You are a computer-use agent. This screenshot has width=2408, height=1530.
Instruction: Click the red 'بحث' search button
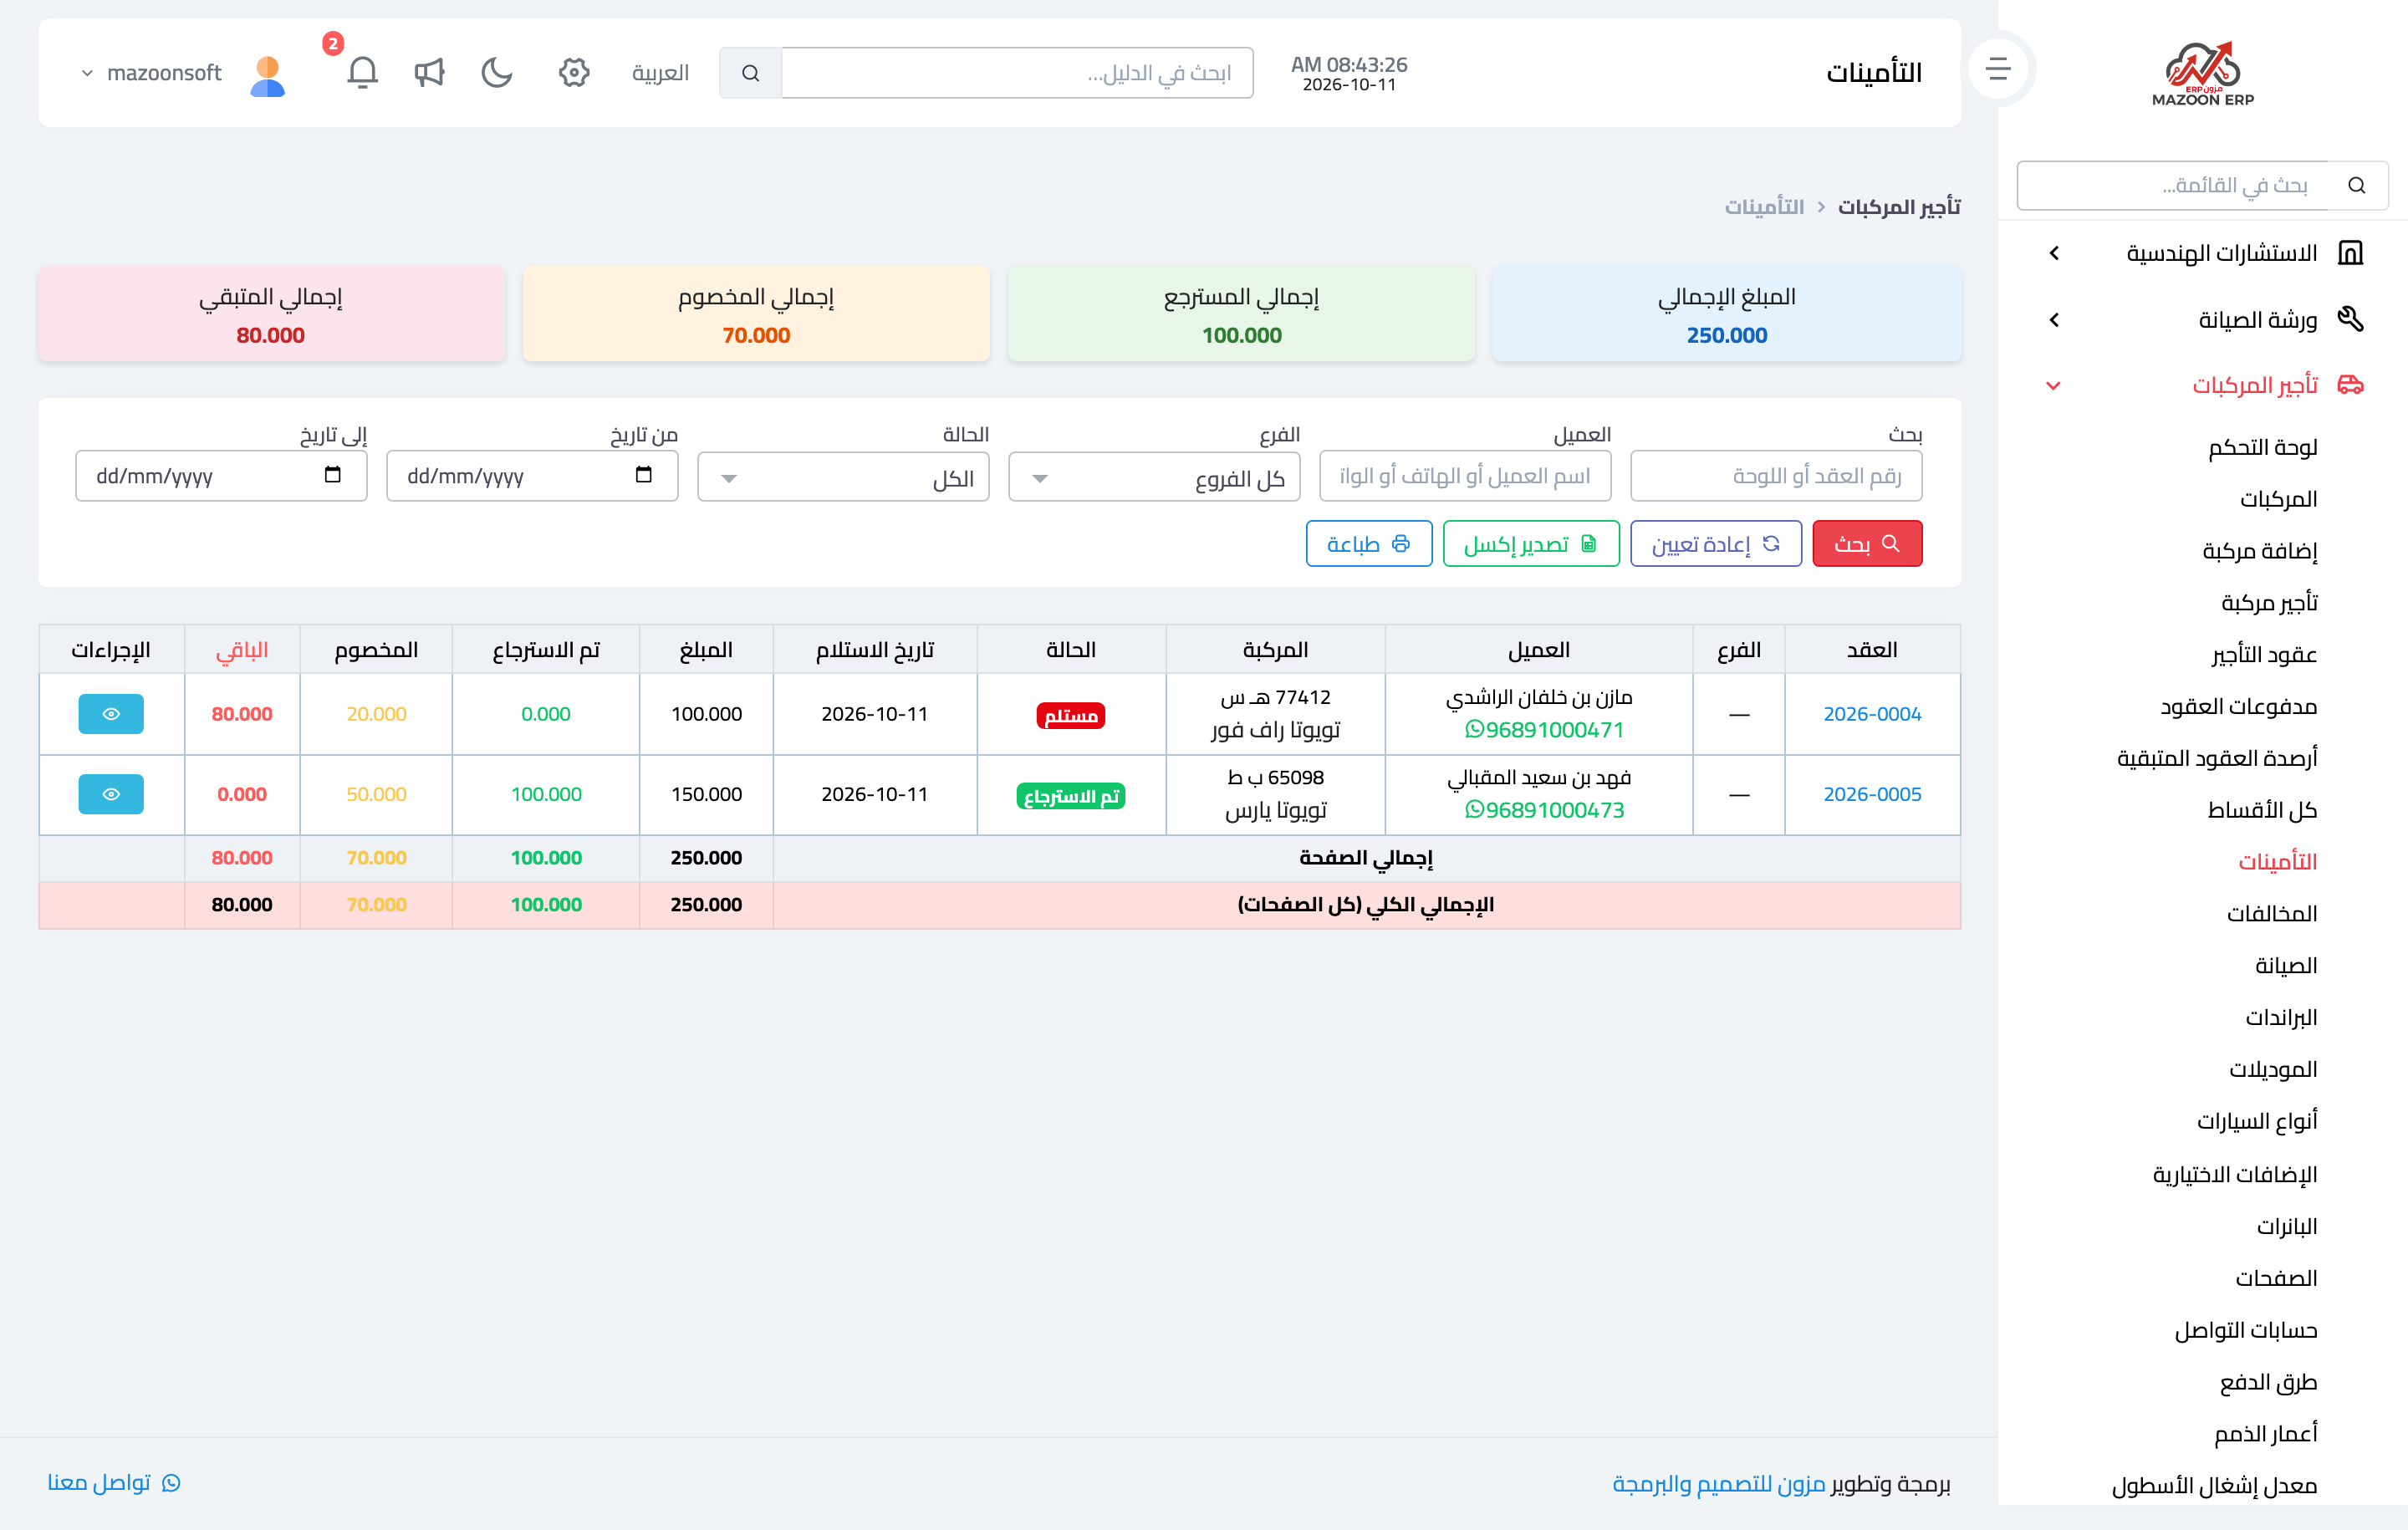click(1867, 544)
